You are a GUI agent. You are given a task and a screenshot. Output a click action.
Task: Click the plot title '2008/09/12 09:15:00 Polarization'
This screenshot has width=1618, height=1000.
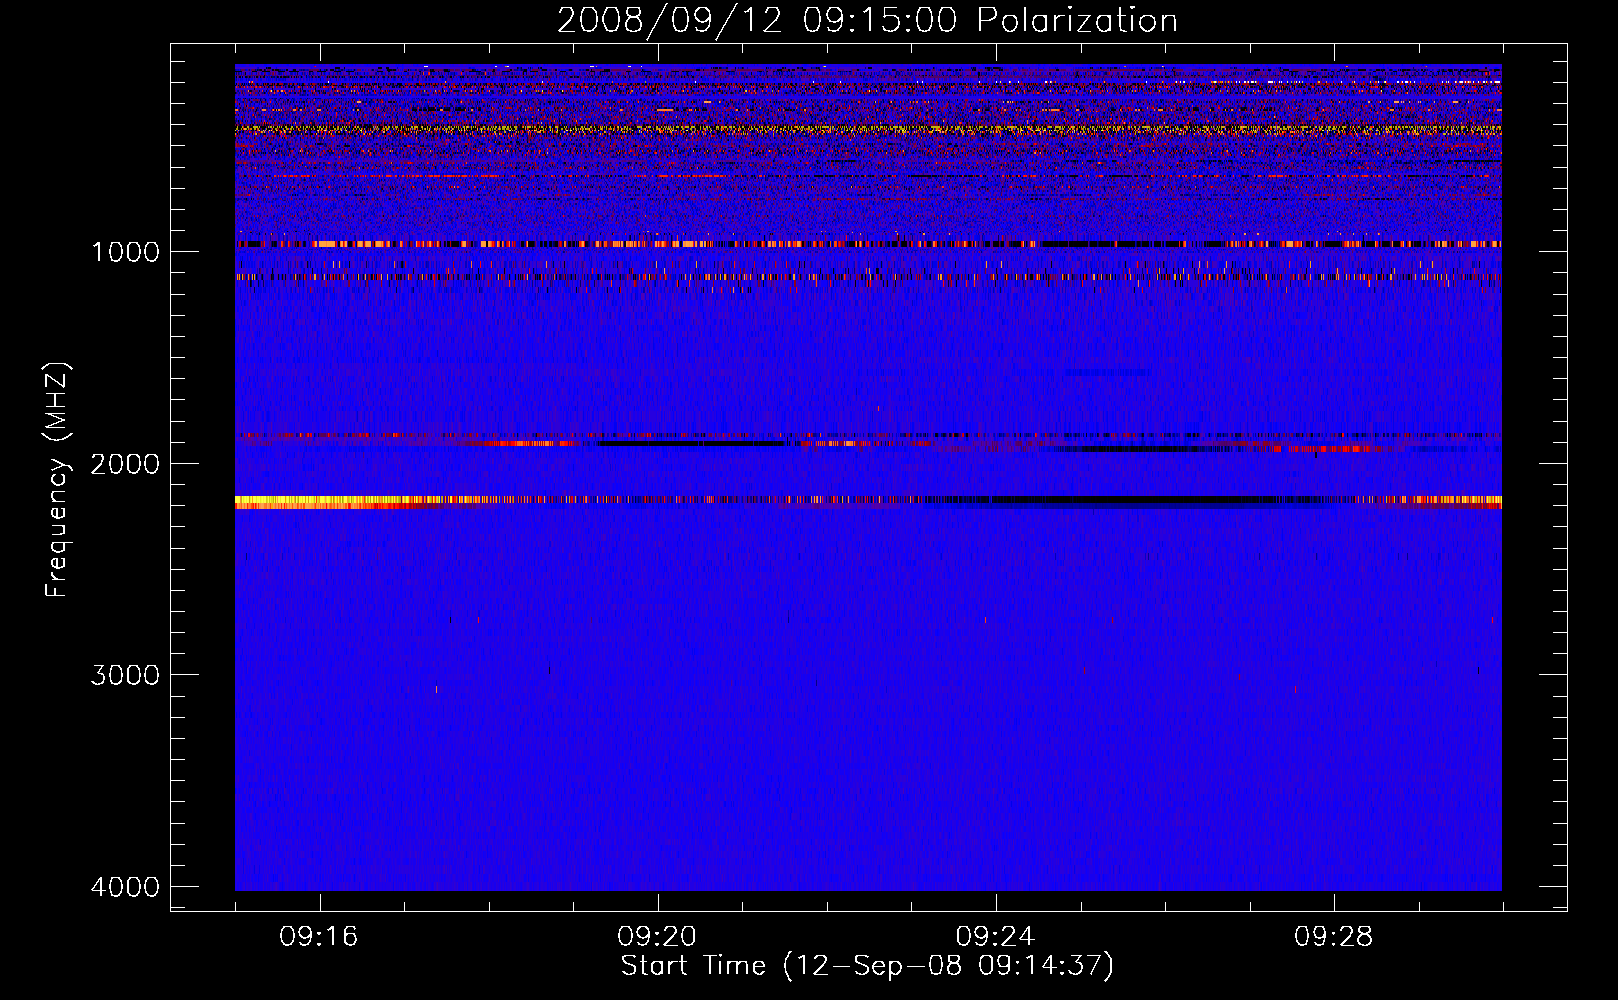coord(867,20)
